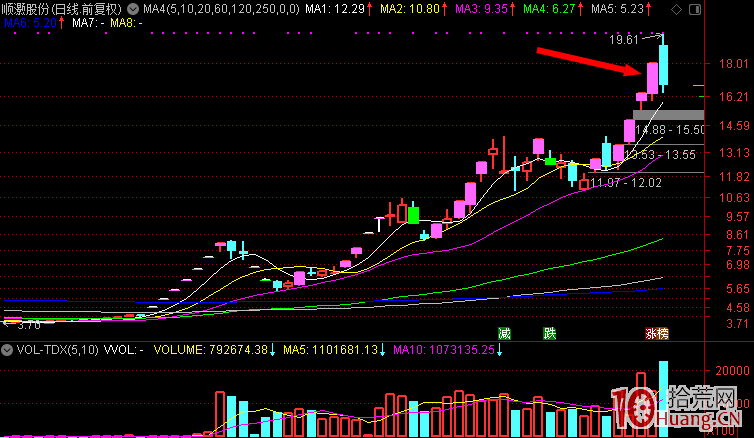This screenshot has width=754, height=438.
Task: Click the 3.71 price axis label
Action: point(738,324)
